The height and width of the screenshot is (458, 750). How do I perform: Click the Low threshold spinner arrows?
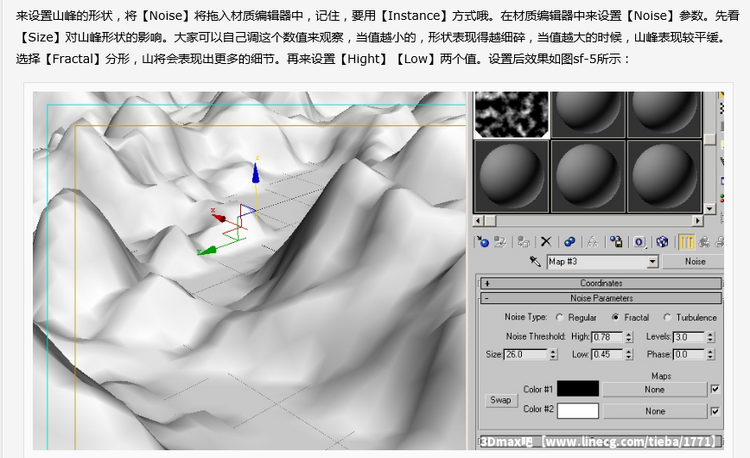[x=629, y=354]
